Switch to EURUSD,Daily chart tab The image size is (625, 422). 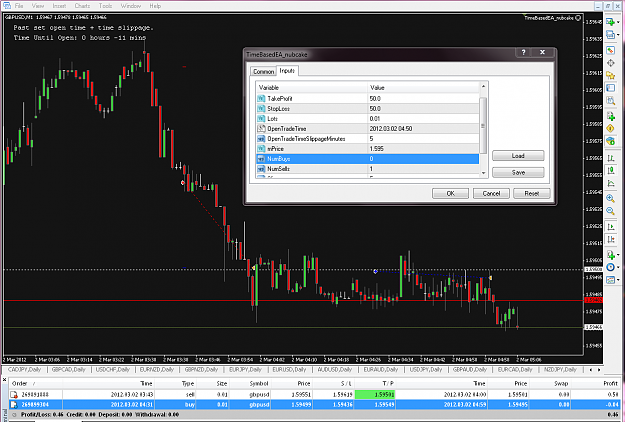(289, 369)
